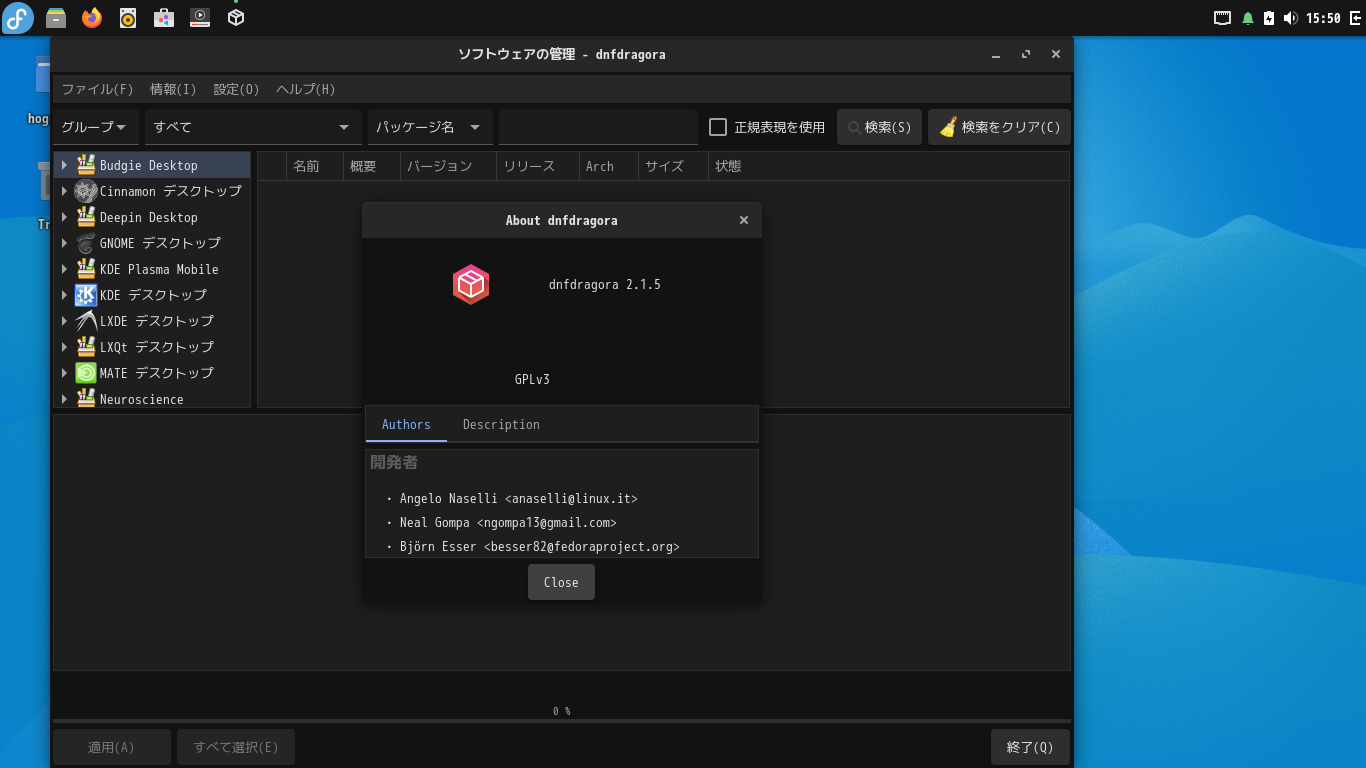Open the software store briefcase launcher
This screenshot has height=768, width=1366.
click(164, 18)
